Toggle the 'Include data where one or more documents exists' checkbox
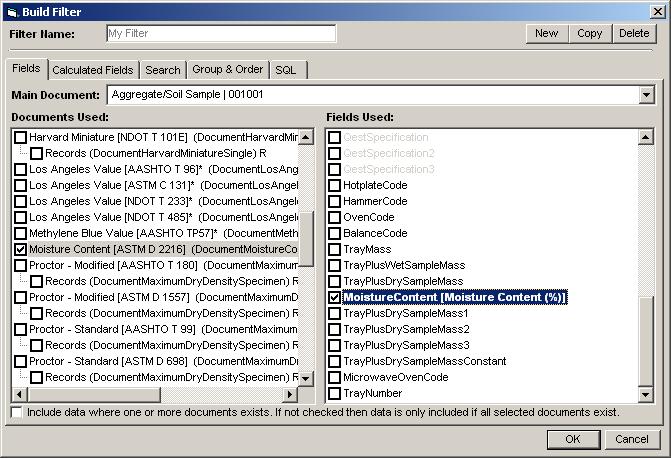 click(16, 412)
